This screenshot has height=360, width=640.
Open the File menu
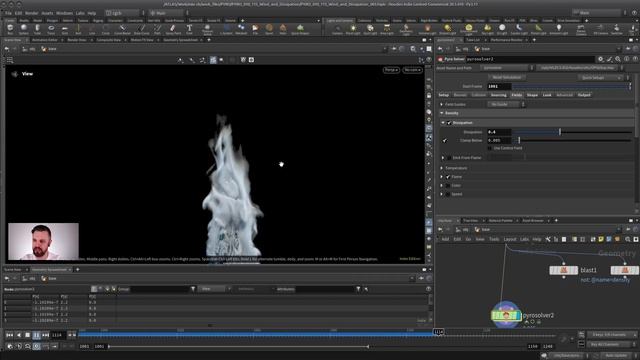[8, 13]
